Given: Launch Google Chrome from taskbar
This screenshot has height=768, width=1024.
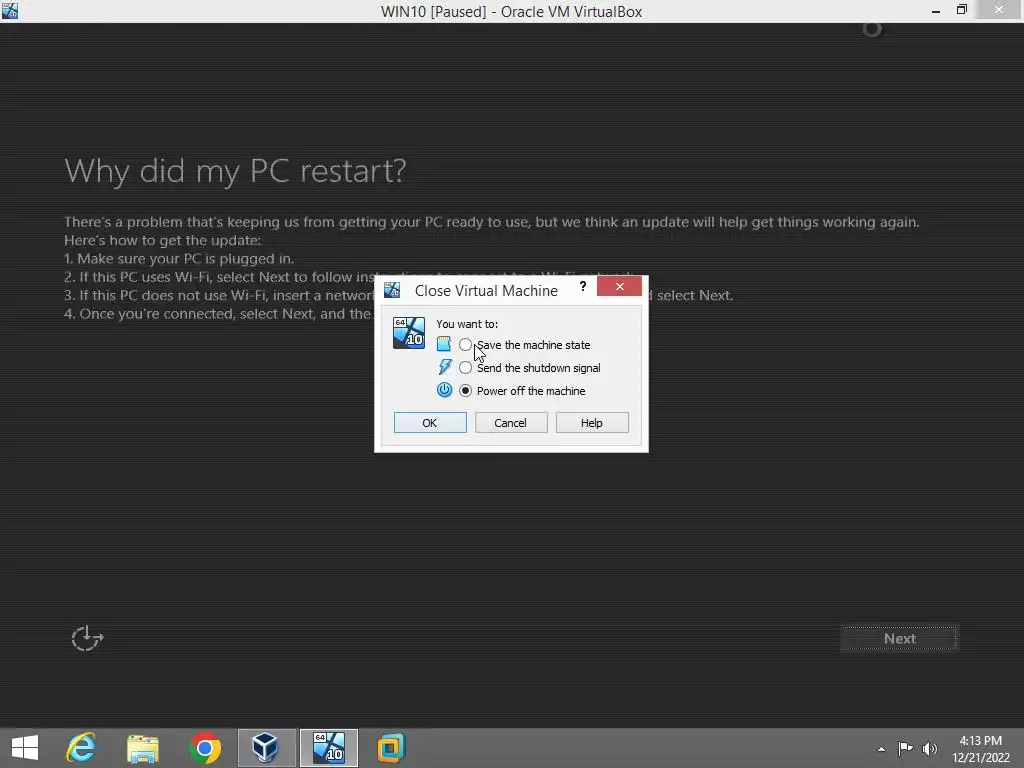Looking at the screenshot, I should (x=204, y=748).
